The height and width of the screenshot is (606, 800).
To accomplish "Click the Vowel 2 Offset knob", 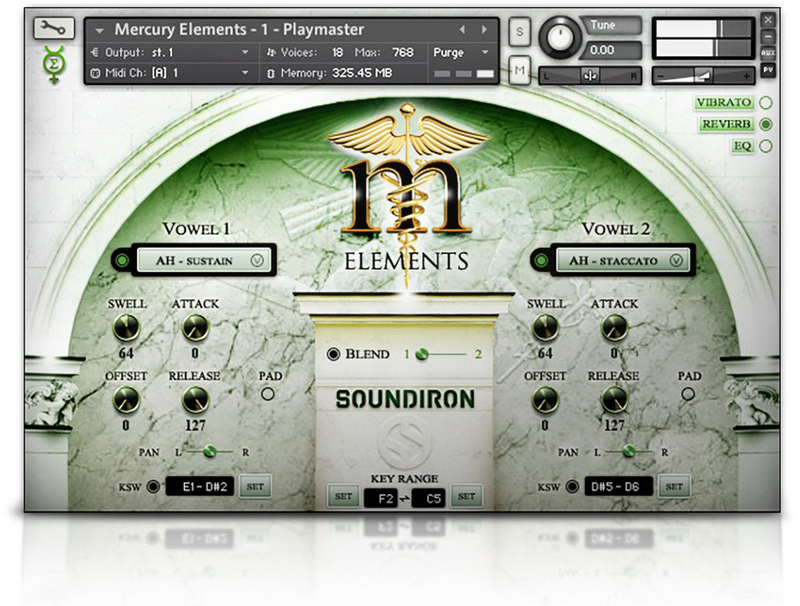I will click(545, 399).
